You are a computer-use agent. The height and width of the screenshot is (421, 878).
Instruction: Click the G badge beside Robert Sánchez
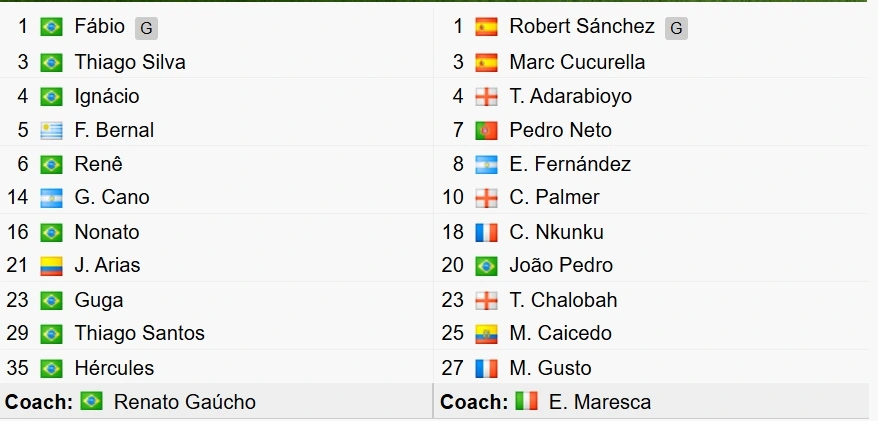point(676,29)
